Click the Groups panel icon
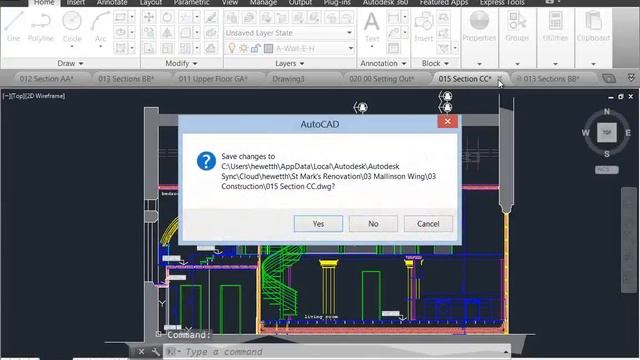Image resolution: width=640 pixels, height=360 pixels. [517, 20]
